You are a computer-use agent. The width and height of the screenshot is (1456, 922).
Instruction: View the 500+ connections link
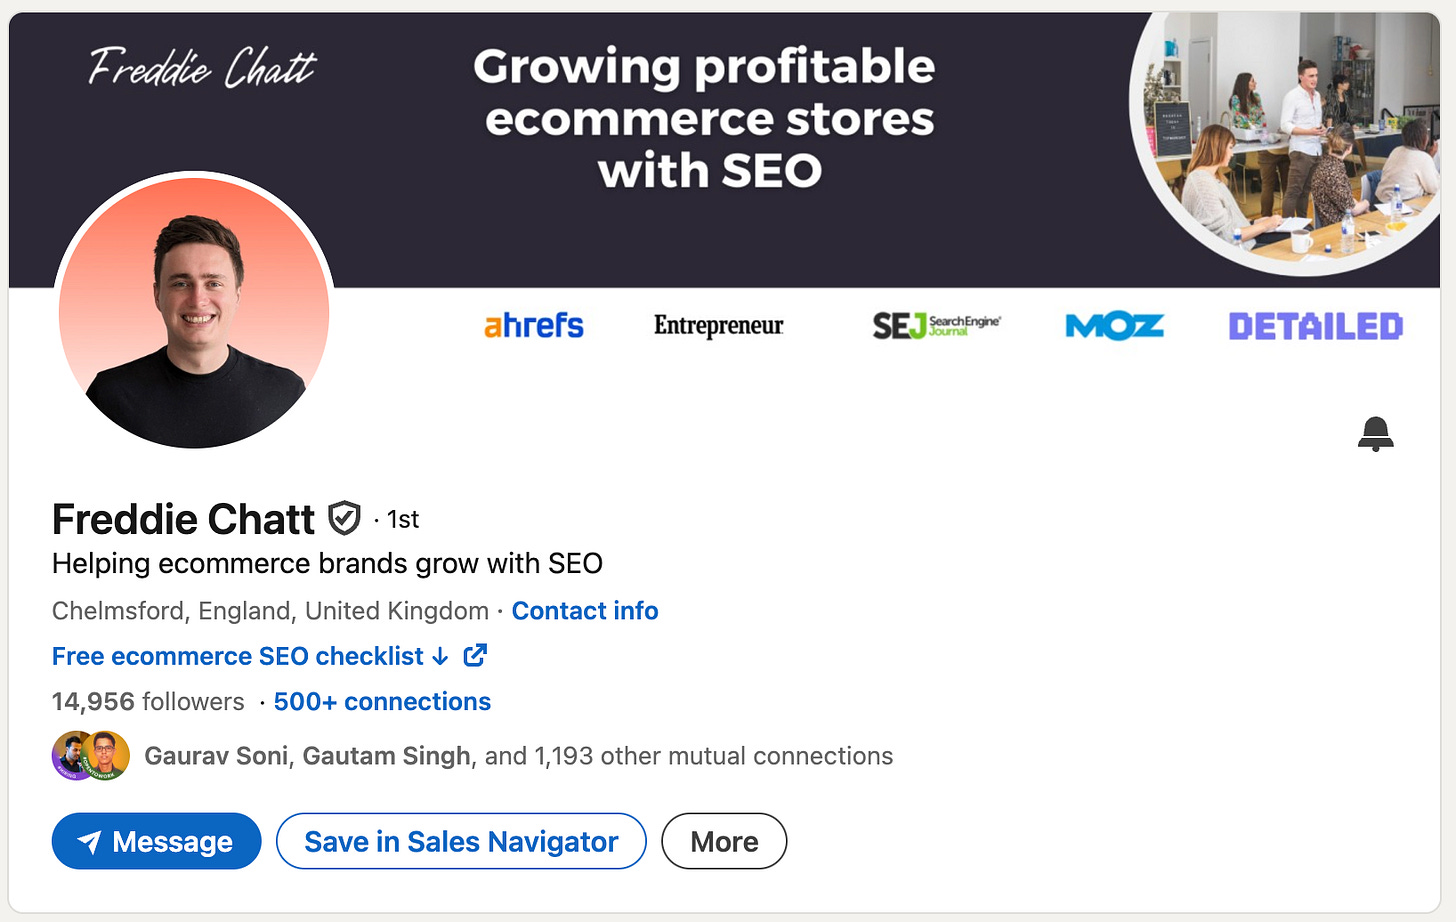(382, 702)
